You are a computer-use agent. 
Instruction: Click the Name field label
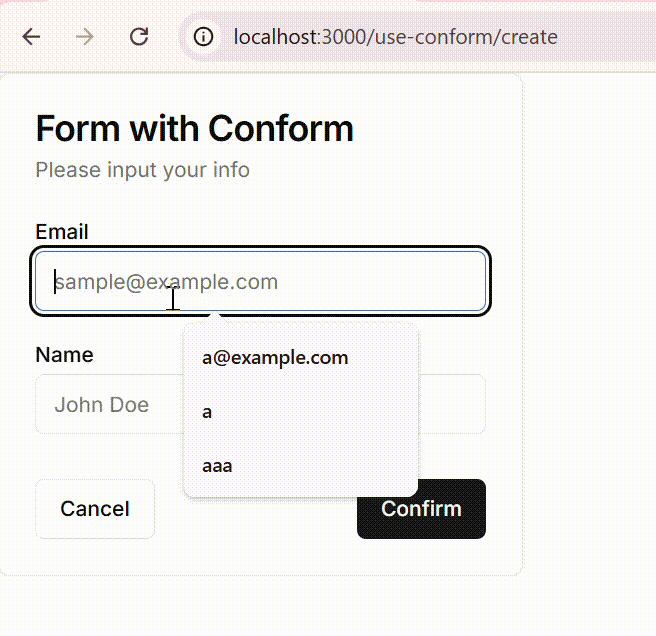64,355
